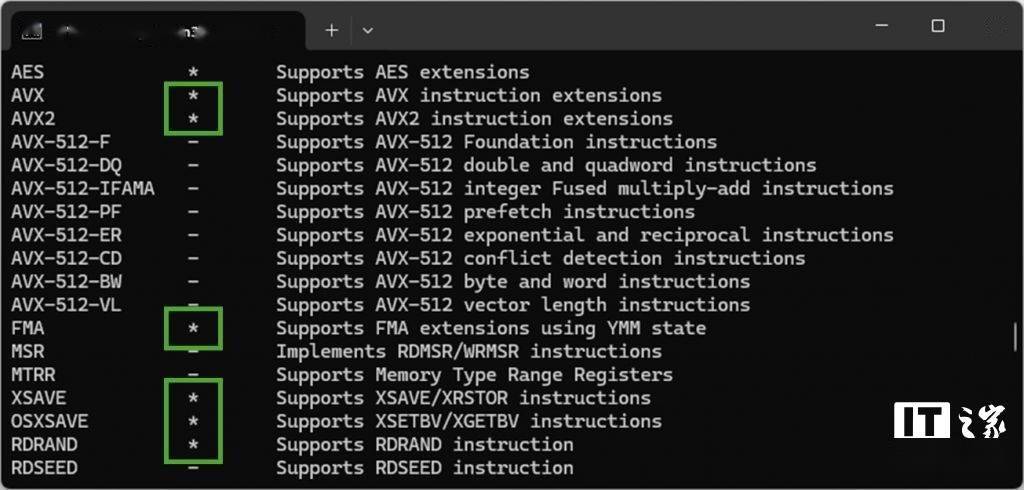
Task: Click the asterisk beside FMA
Action: (193, 329)
